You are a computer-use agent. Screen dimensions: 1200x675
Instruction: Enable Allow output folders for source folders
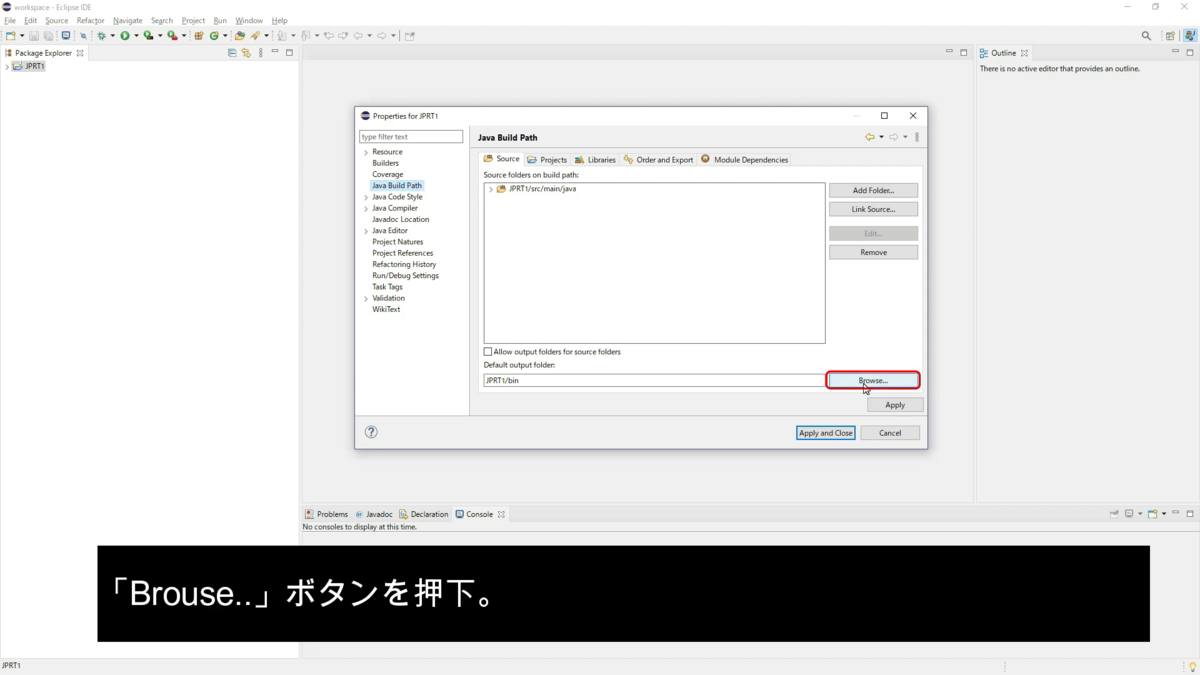tap(488, 352)
